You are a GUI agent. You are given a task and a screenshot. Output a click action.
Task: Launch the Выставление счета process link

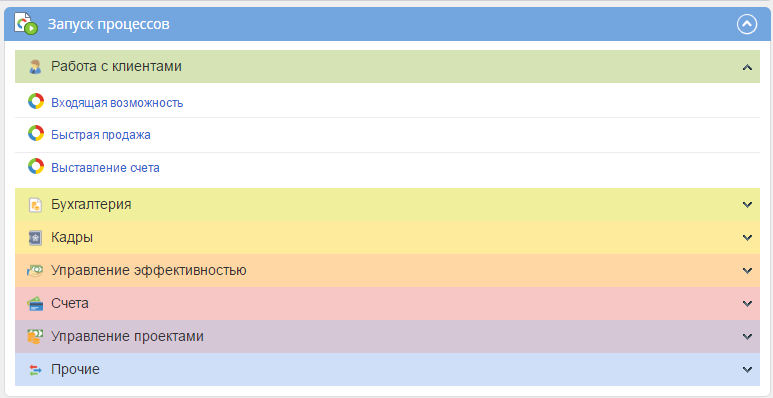tap(105, 168)
